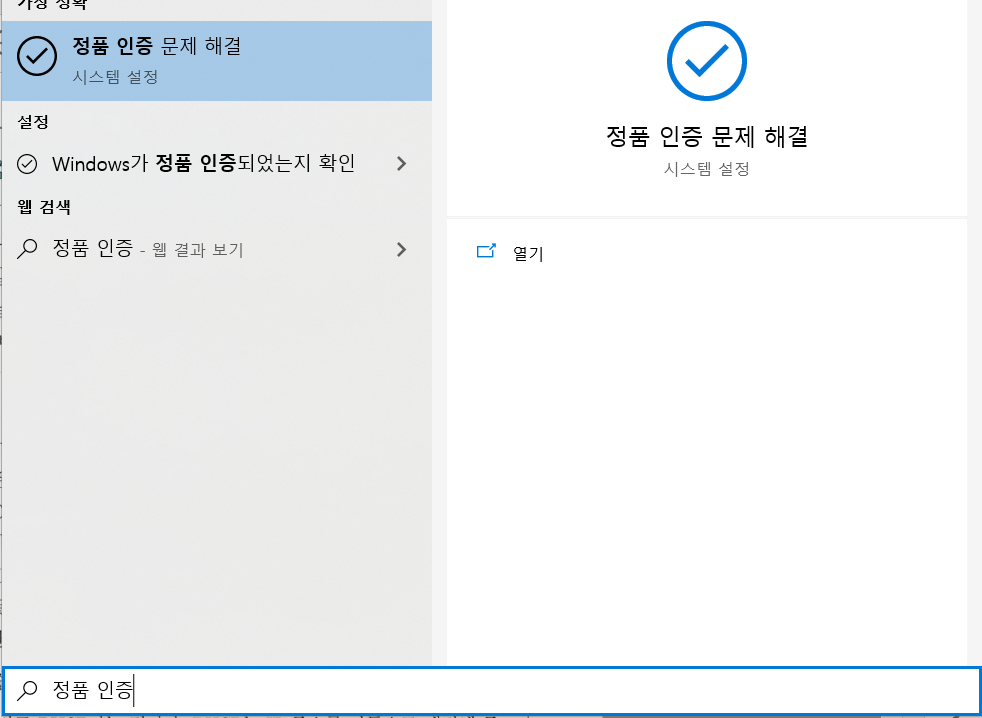Screen dimensions: 982x718
Task: Open '정품 인증 - 웹 결과 보기' web search result
Action: click(x=217, y=249)
